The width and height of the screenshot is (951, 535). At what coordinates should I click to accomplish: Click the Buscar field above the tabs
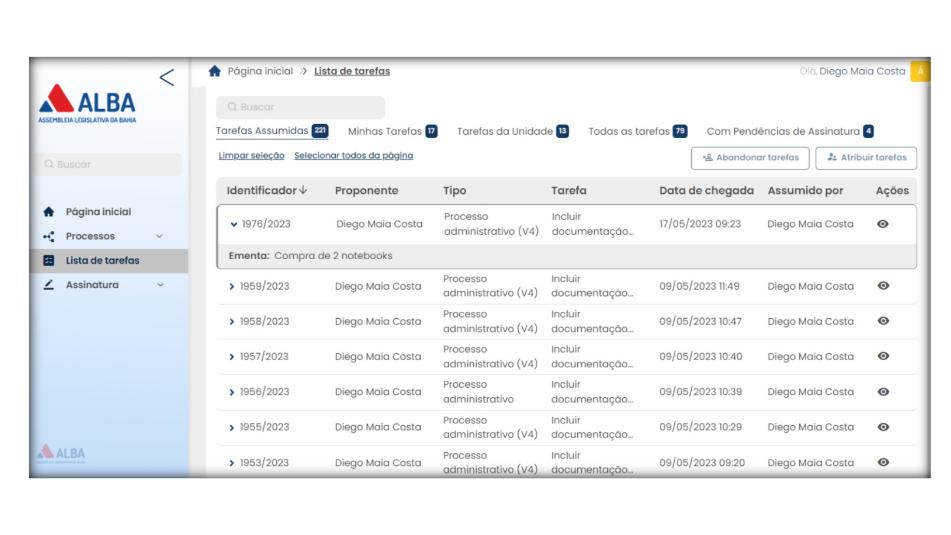(x=300, y=107)
